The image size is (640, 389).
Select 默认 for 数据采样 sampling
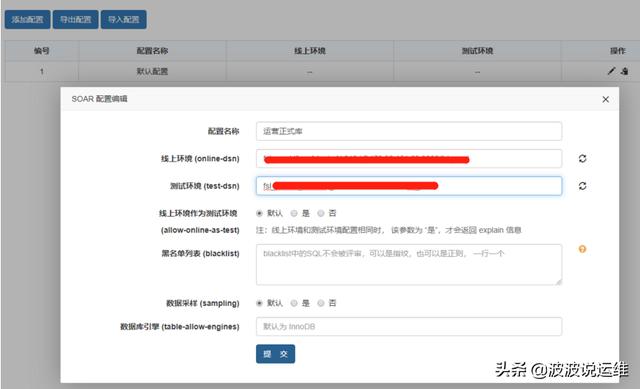point(259,303)
